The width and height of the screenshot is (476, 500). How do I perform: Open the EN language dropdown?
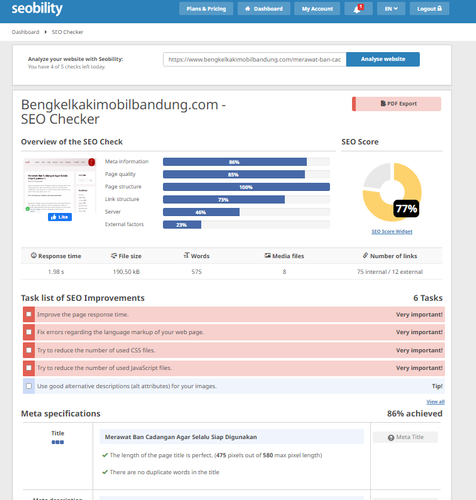tap(391, 9)
